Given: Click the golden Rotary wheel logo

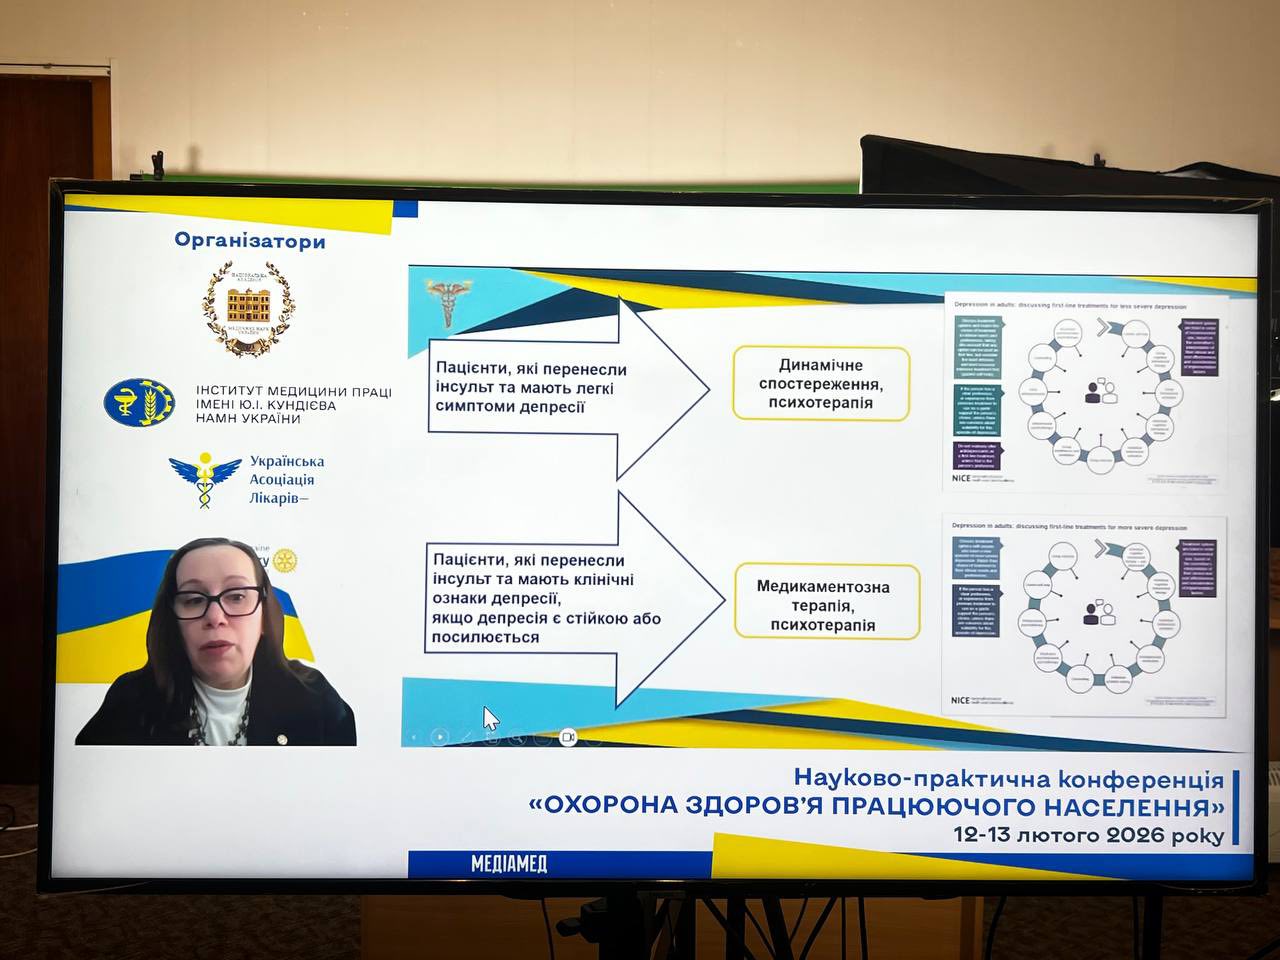Looking at the screenshot, I should click(285, 560).
